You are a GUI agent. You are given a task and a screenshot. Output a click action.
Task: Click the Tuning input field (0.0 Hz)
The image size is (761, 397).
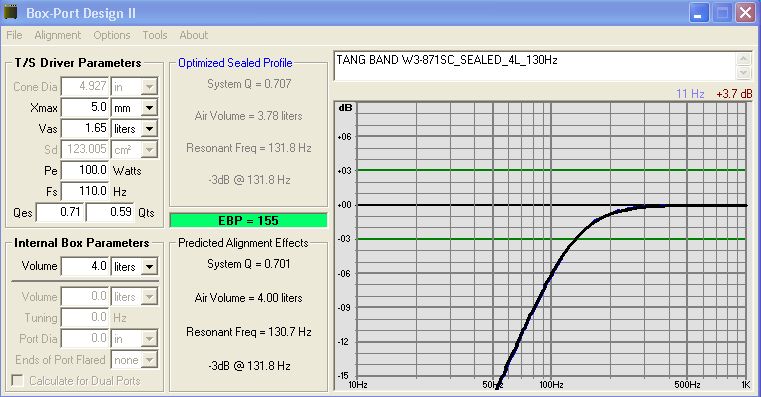(85, 318)
